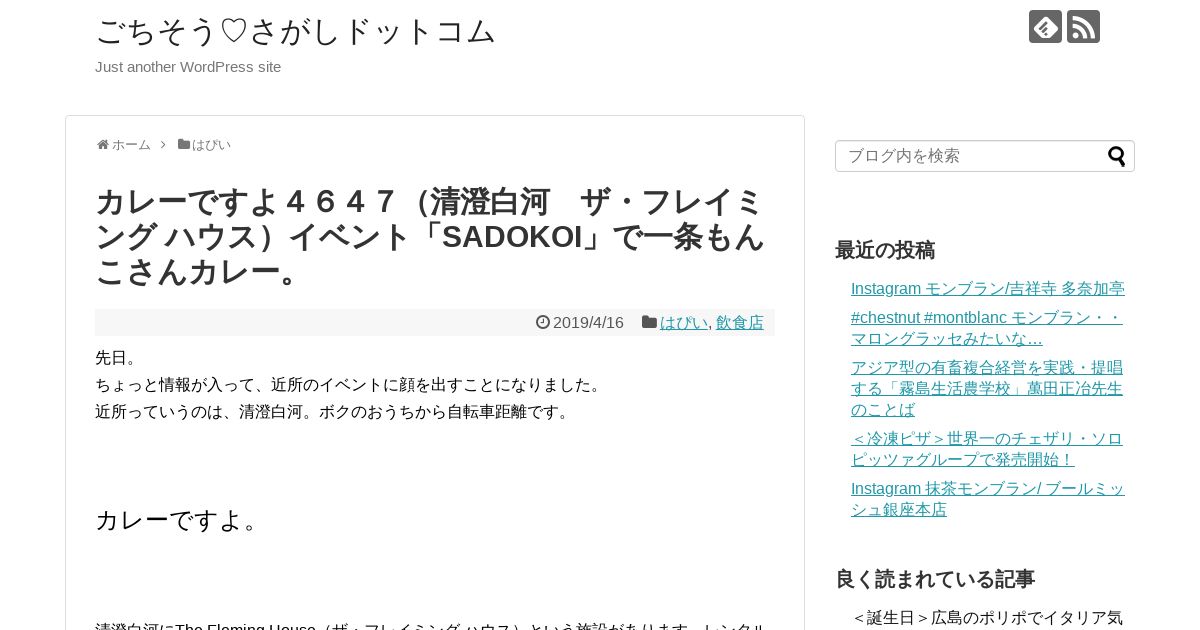Click the line ちょっと情報が入って、近所のイベントに

click(351, 385)
